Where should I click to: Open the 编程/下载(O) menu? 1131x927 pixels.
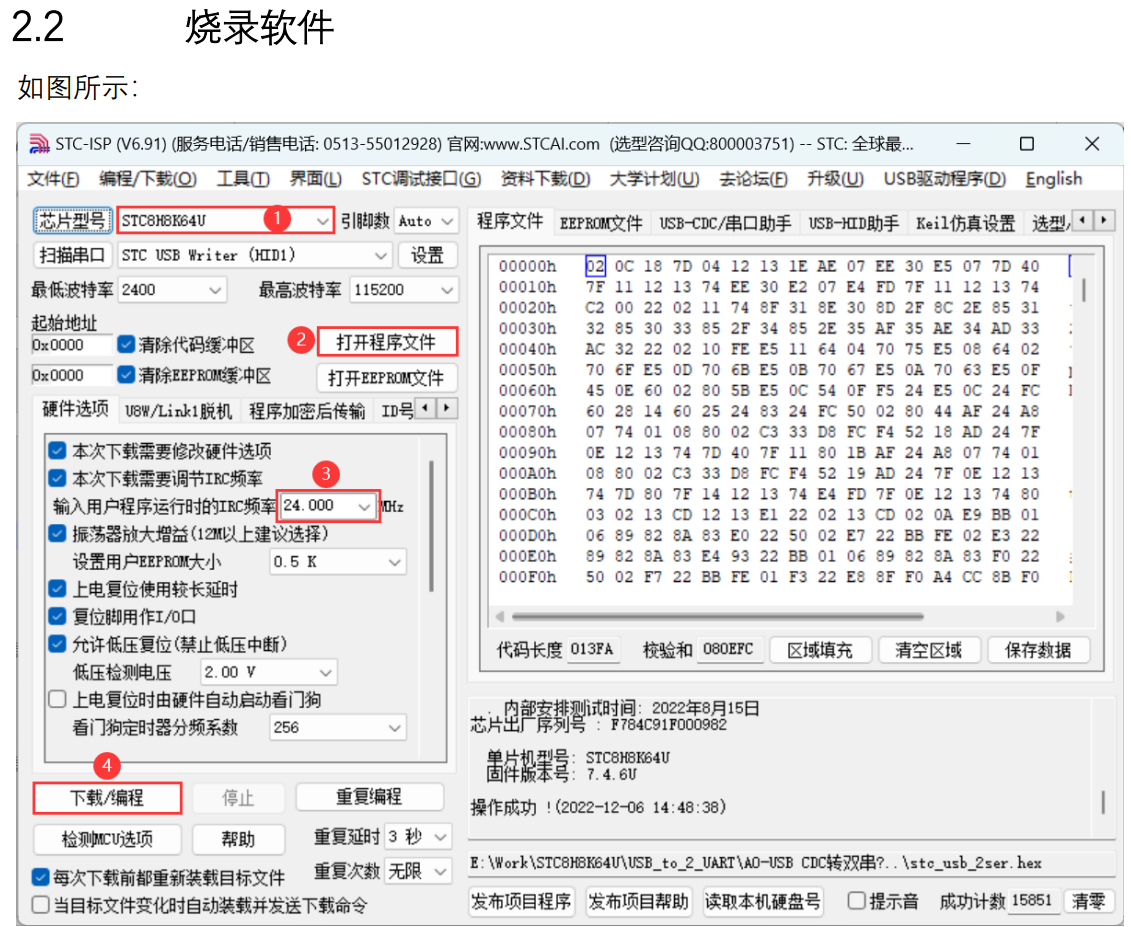point(148,179)
